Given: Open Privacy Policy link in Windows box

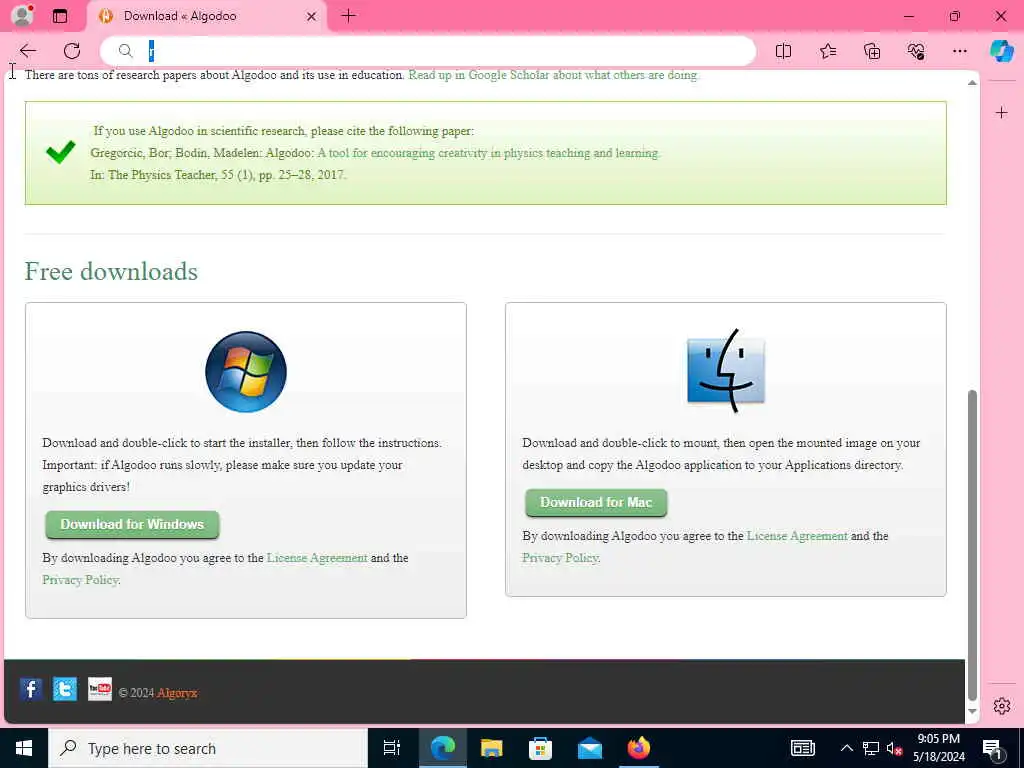Looking at the screenshot, I should click(80, 580).
